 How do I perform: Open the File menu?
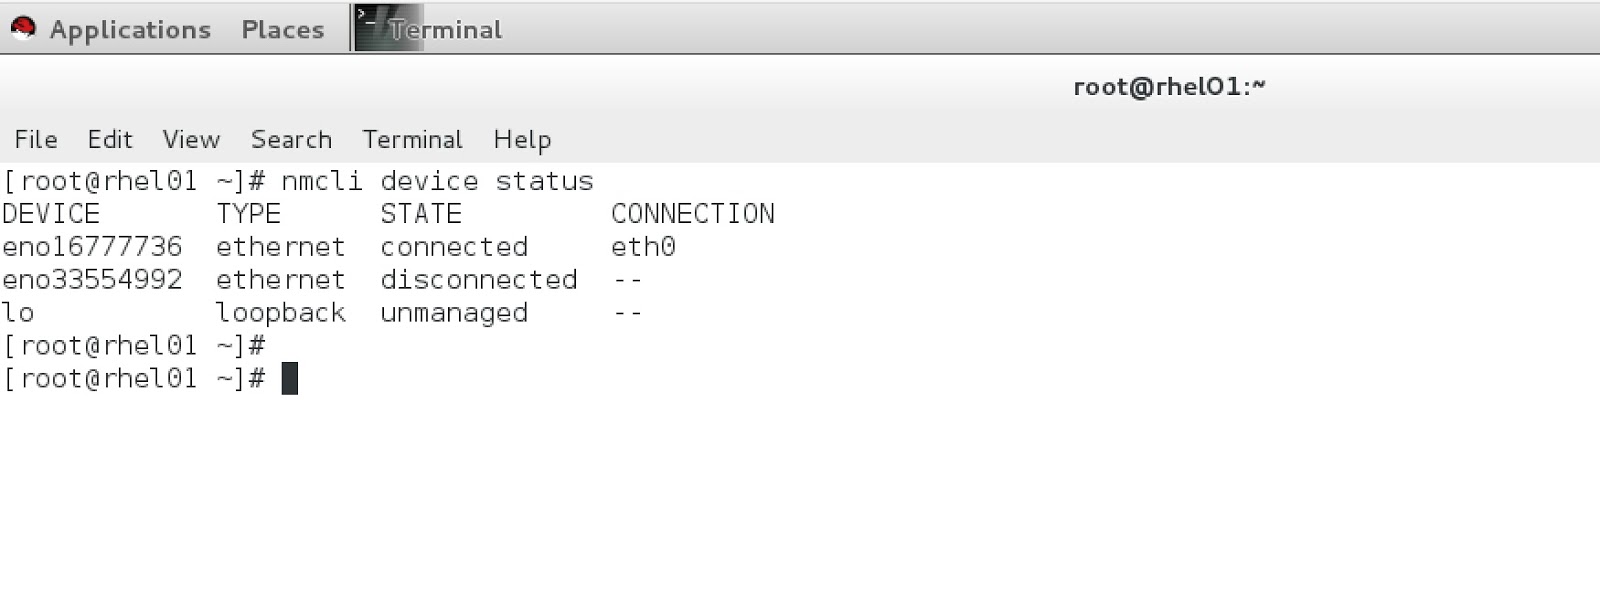click(36, 140)
